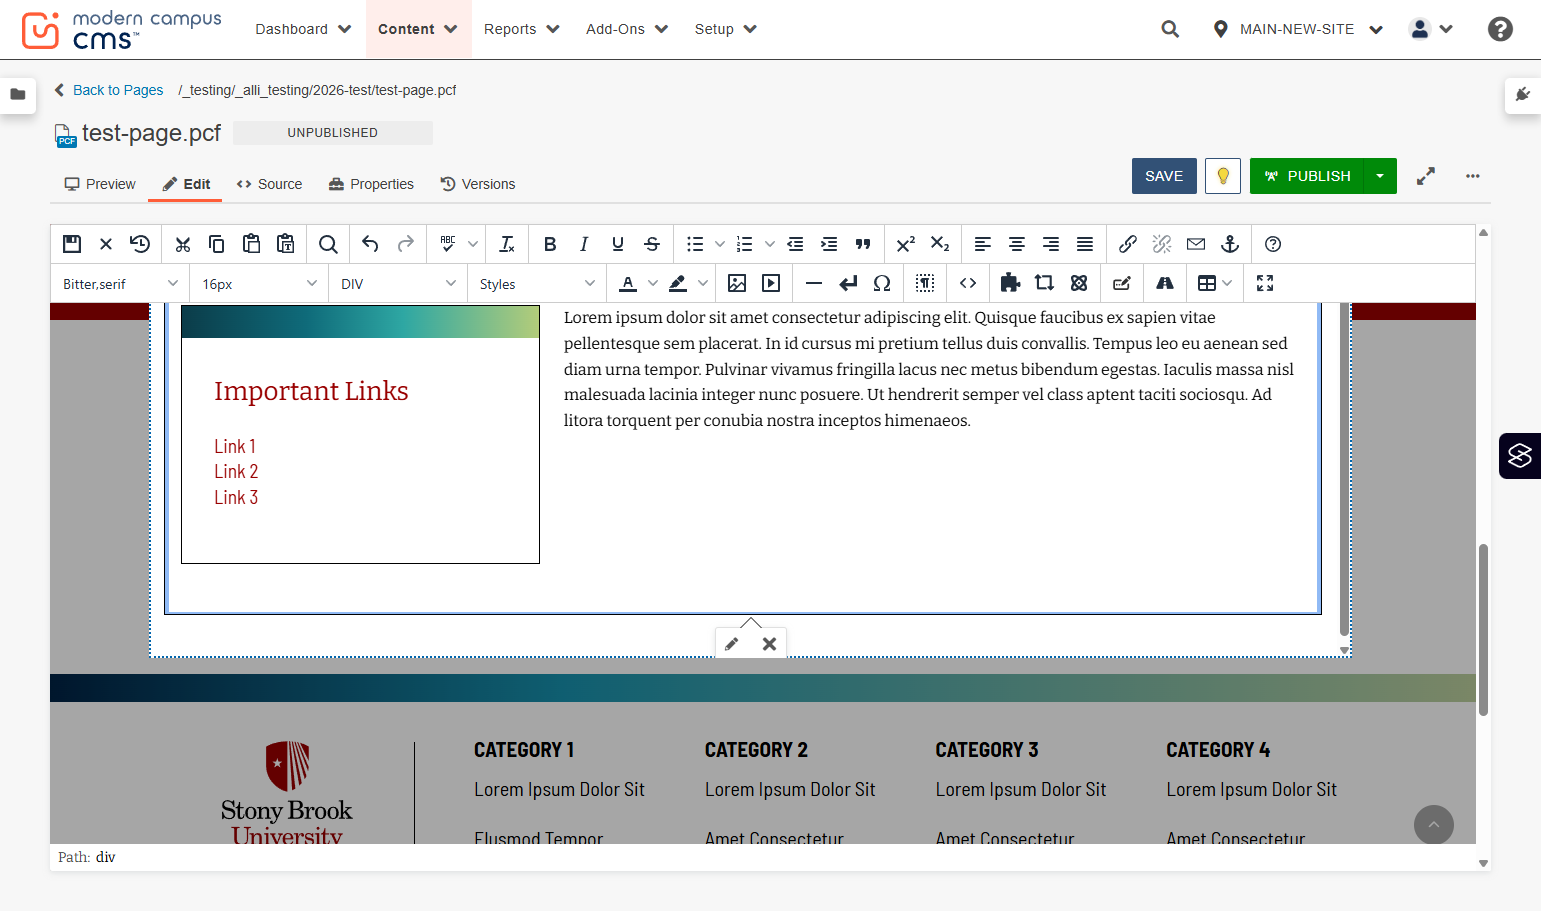Open the gadgets sidebar plug icon

1523,95
